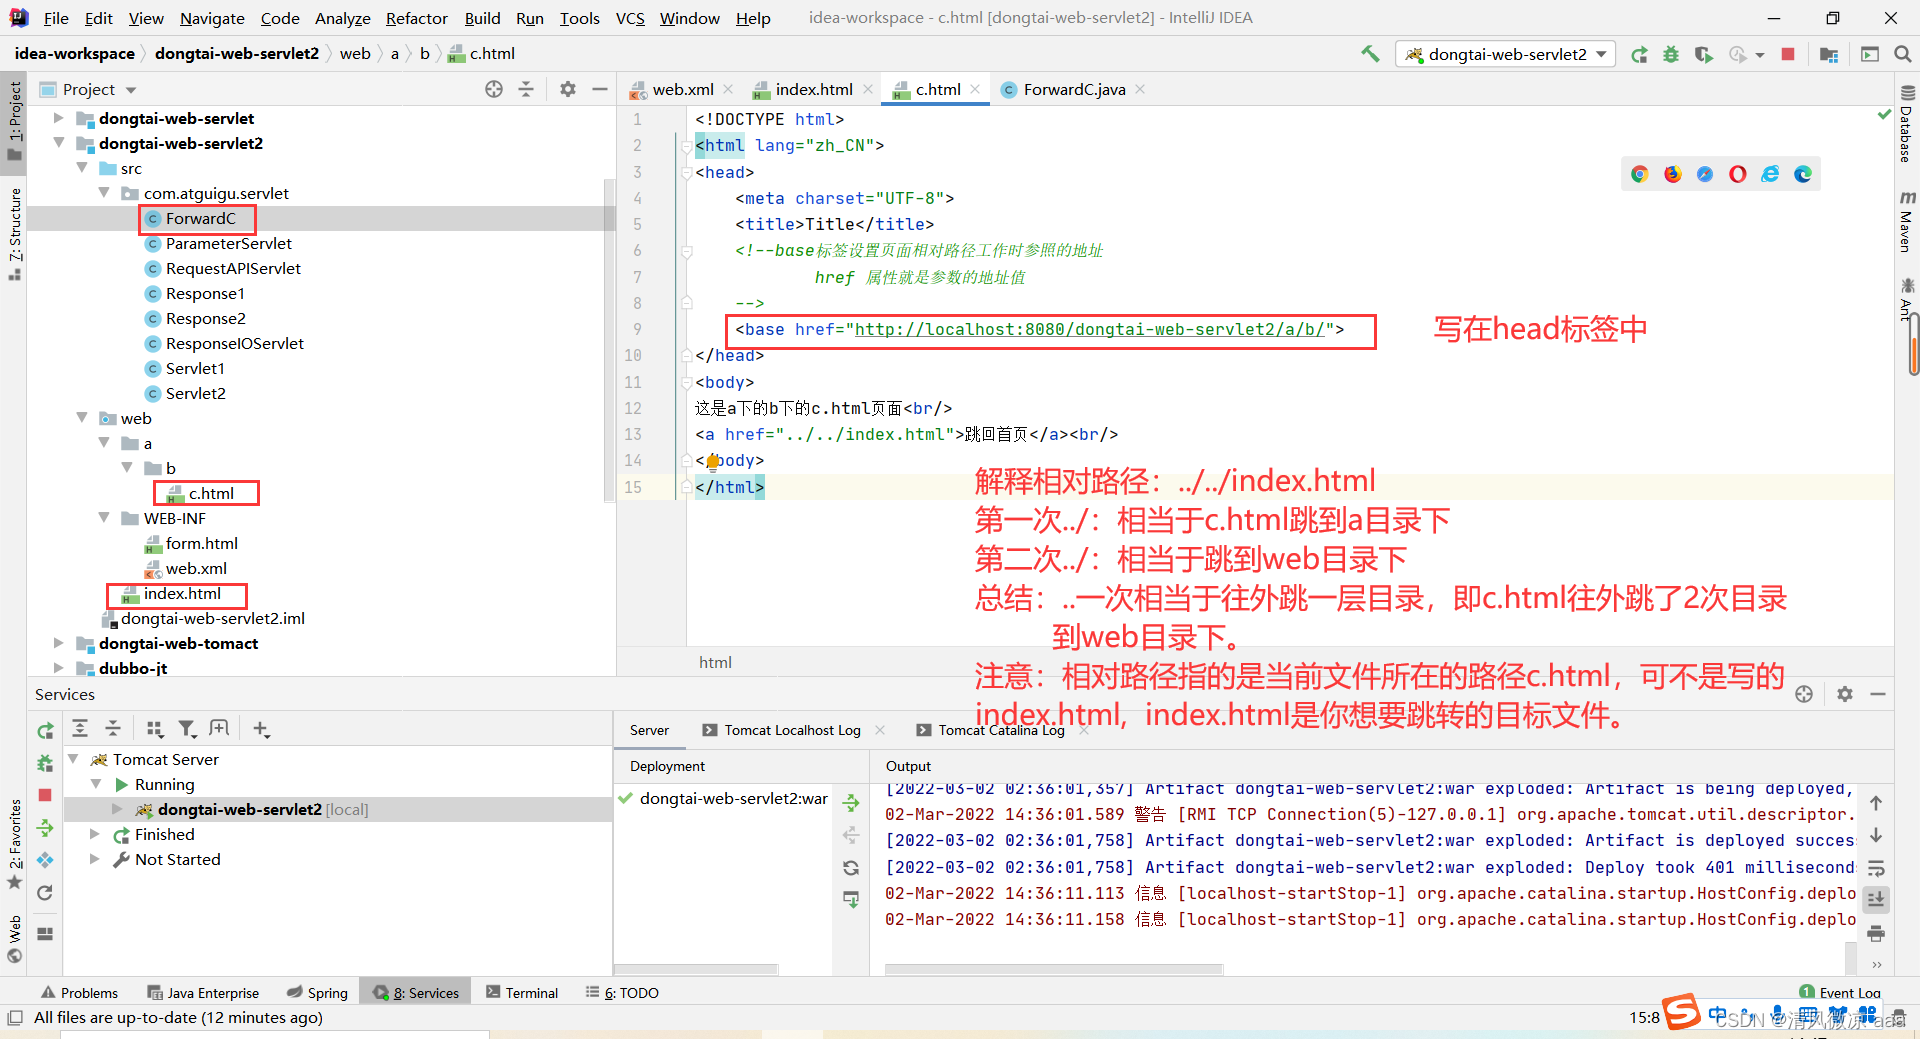Open the Refactor menu

coord(417,18)
